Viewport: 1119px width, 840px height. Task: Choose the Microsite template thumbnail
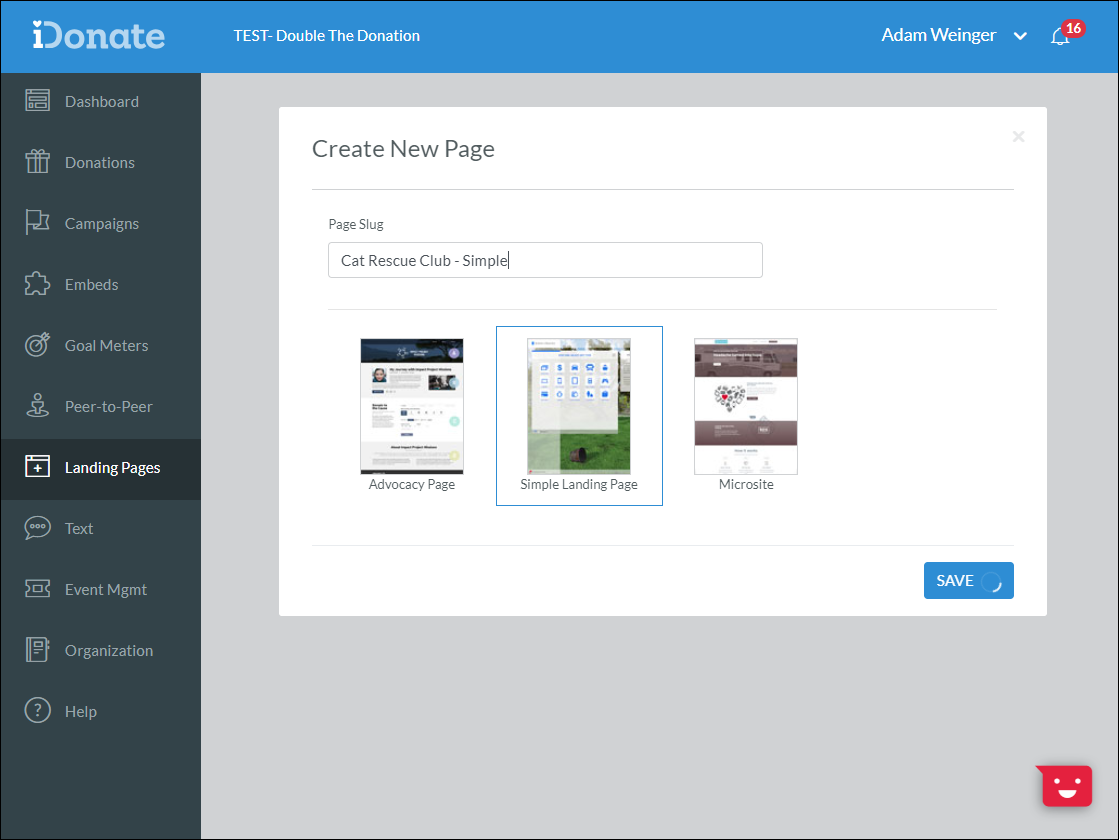746,406
